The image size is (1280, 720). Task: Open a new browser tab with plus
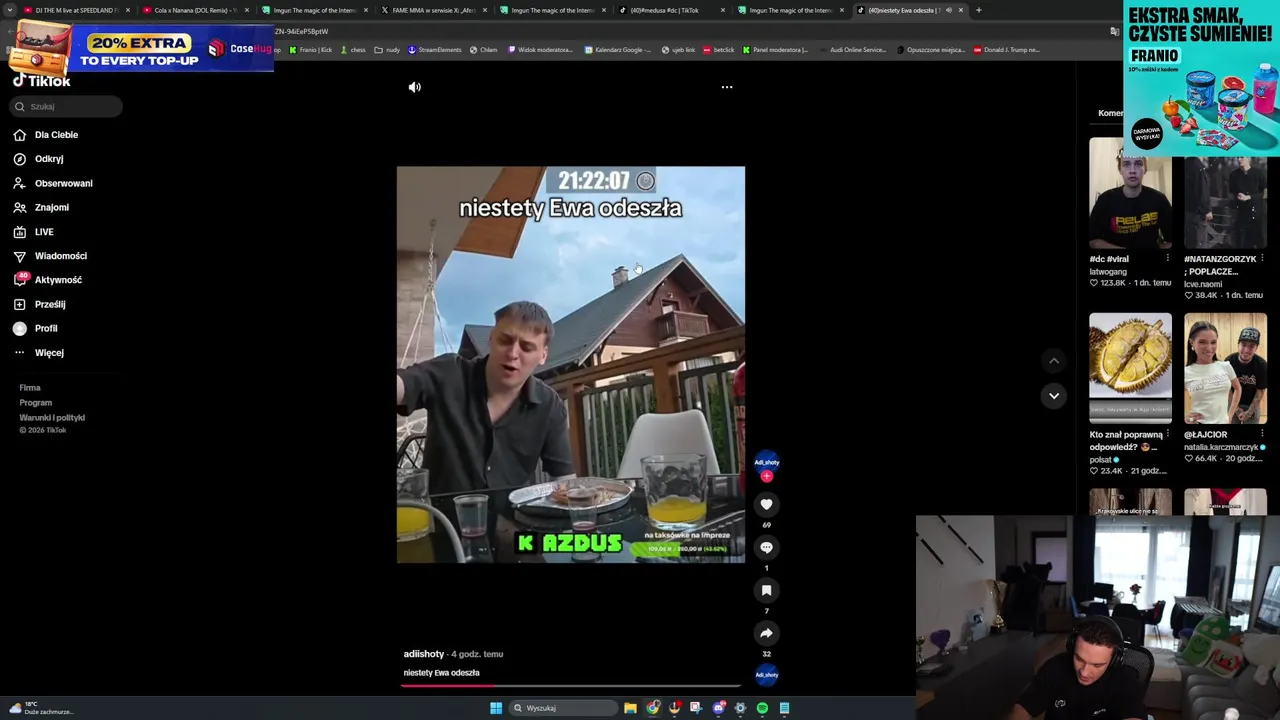coord(978,10)
